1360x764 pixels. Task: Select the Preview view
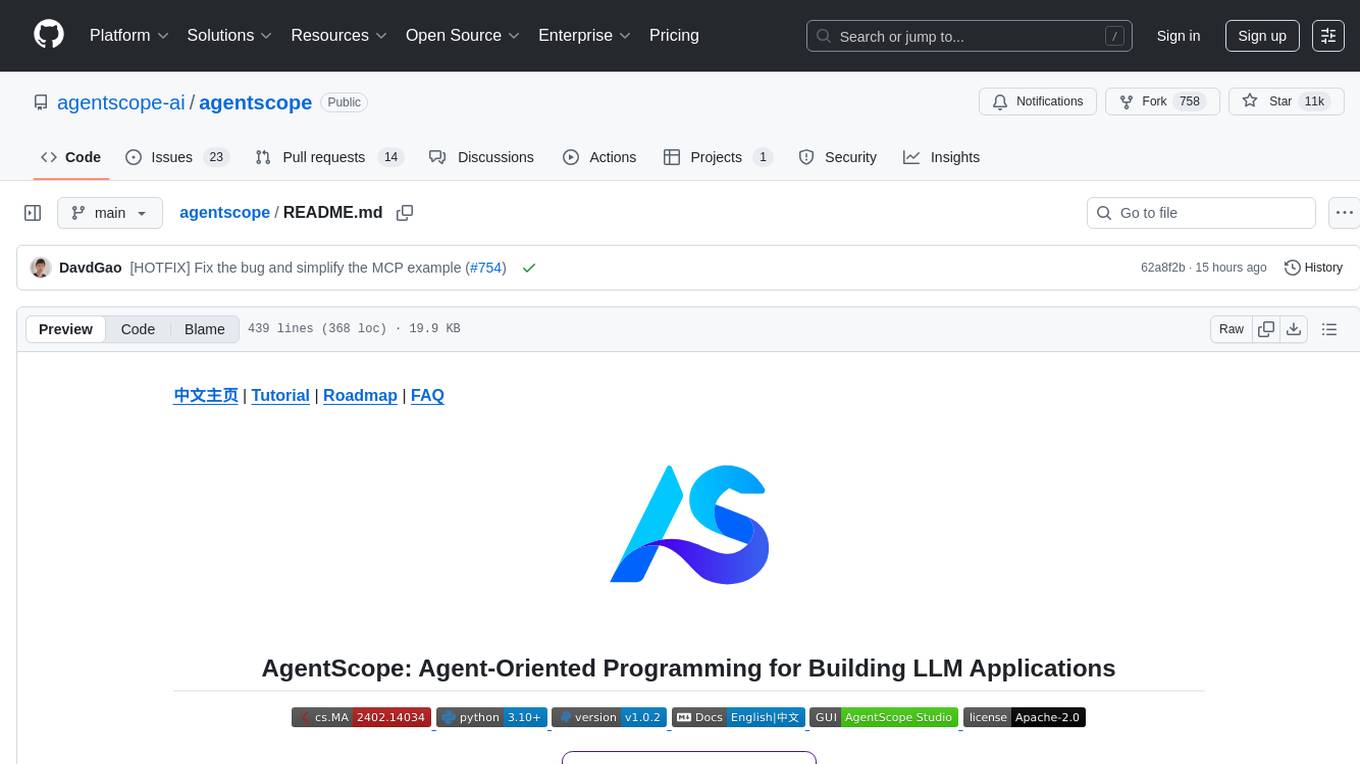[x=66, y=329]
